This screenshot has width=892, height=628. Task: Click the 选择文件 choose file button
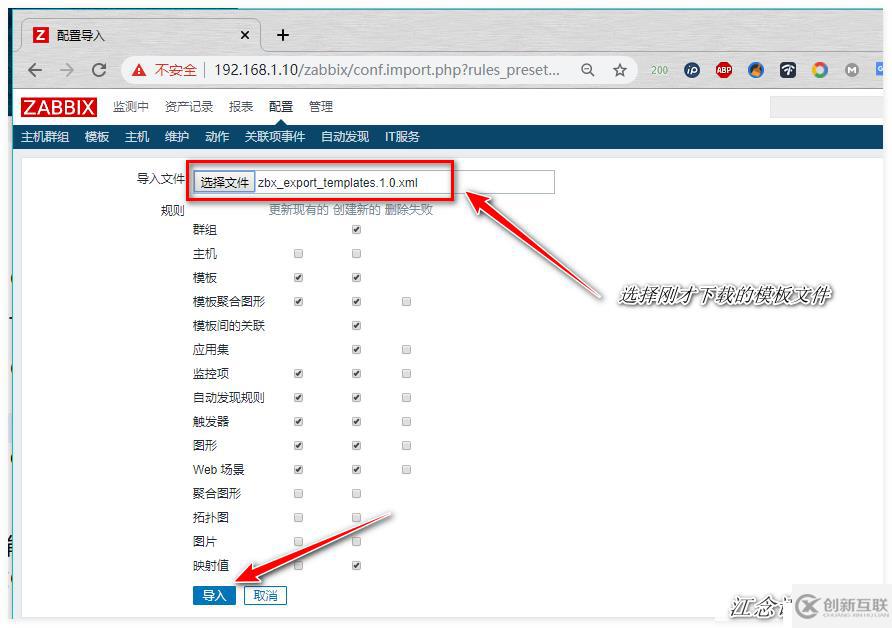click(224, 182)
